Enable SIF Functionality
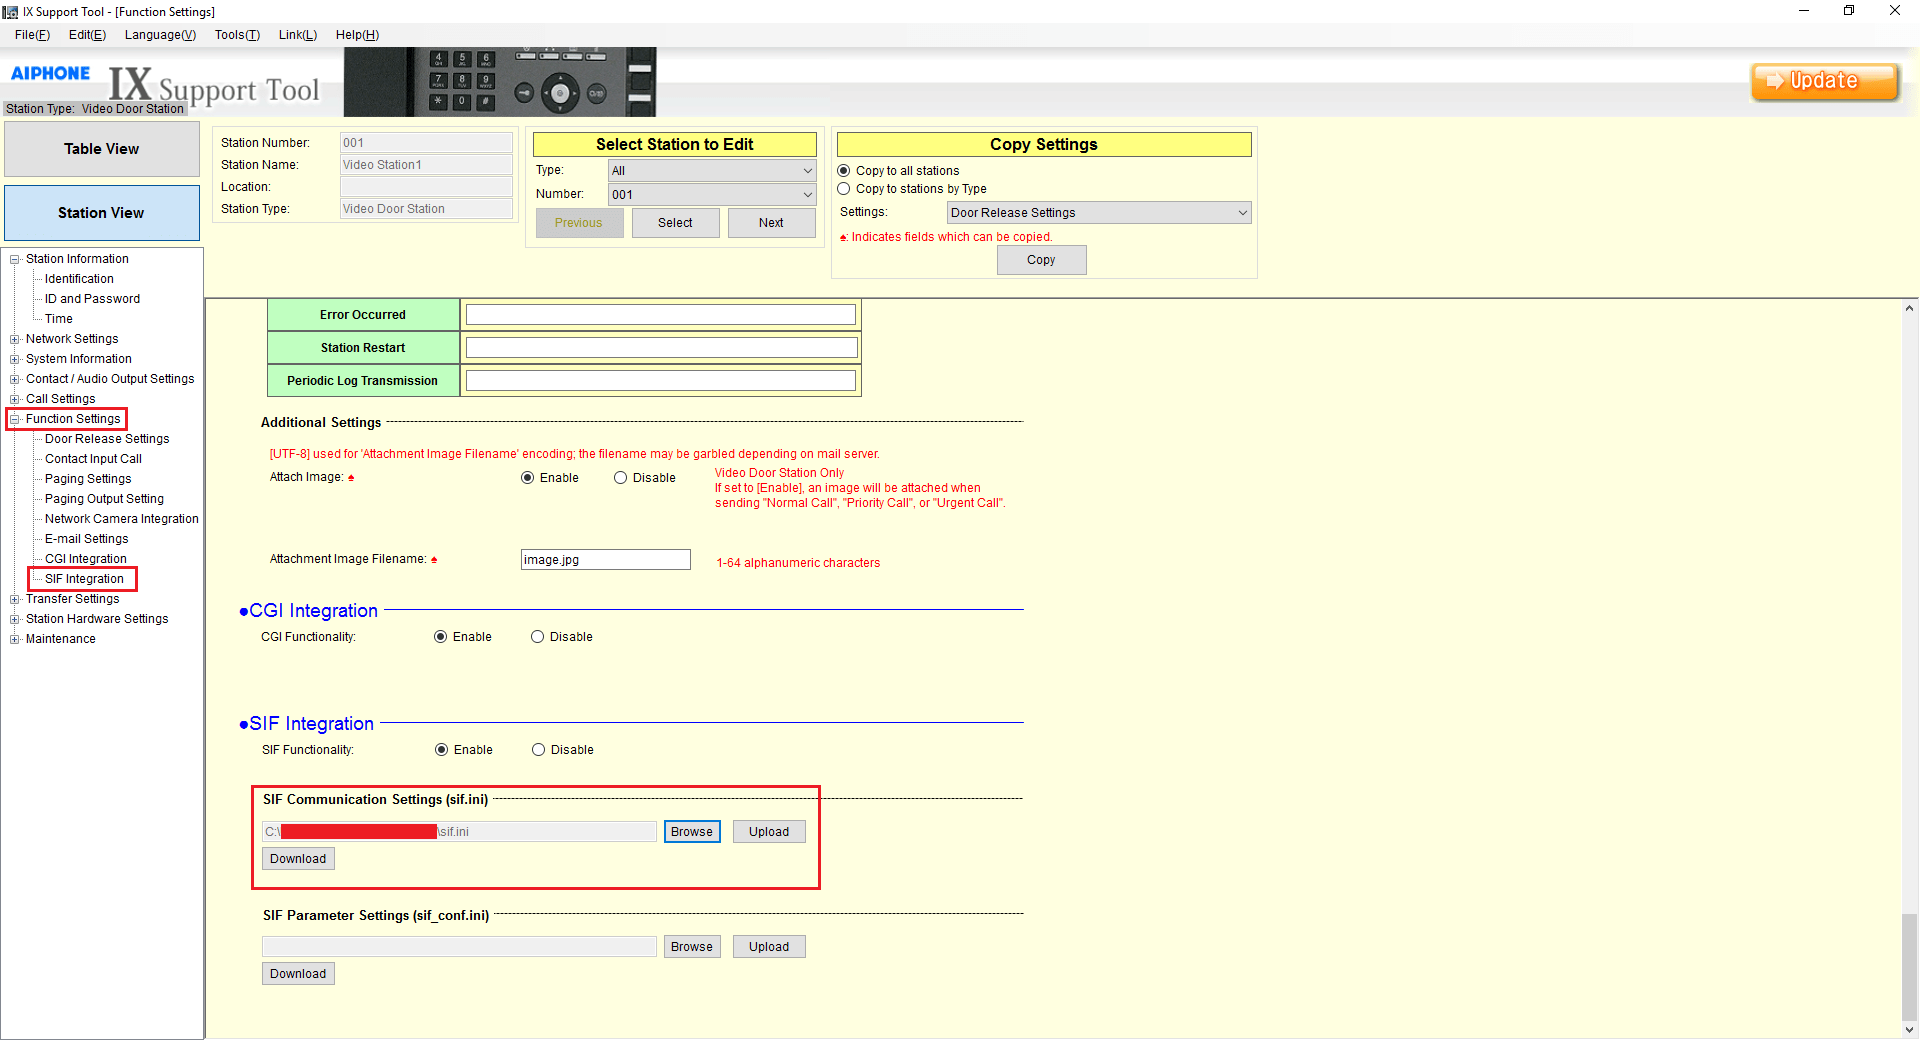The width and height of the screenshot is (1920, 1040). tap(441, 750)
